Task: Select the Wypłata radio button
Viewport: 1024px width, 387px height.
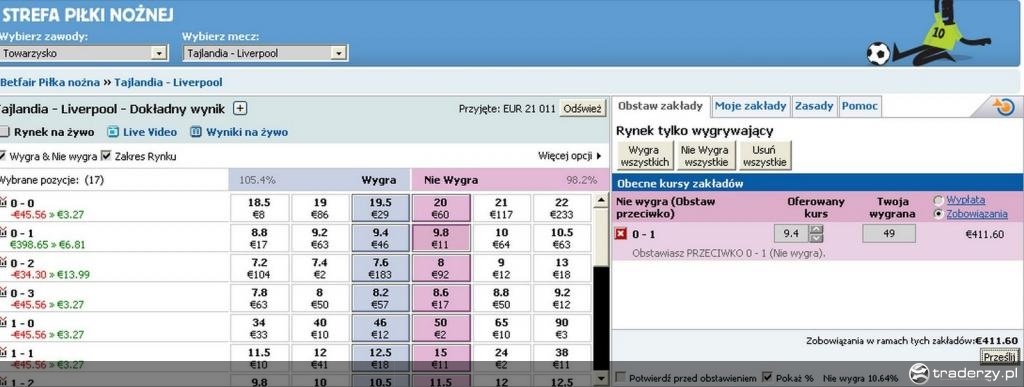Action: click(939, 200)
